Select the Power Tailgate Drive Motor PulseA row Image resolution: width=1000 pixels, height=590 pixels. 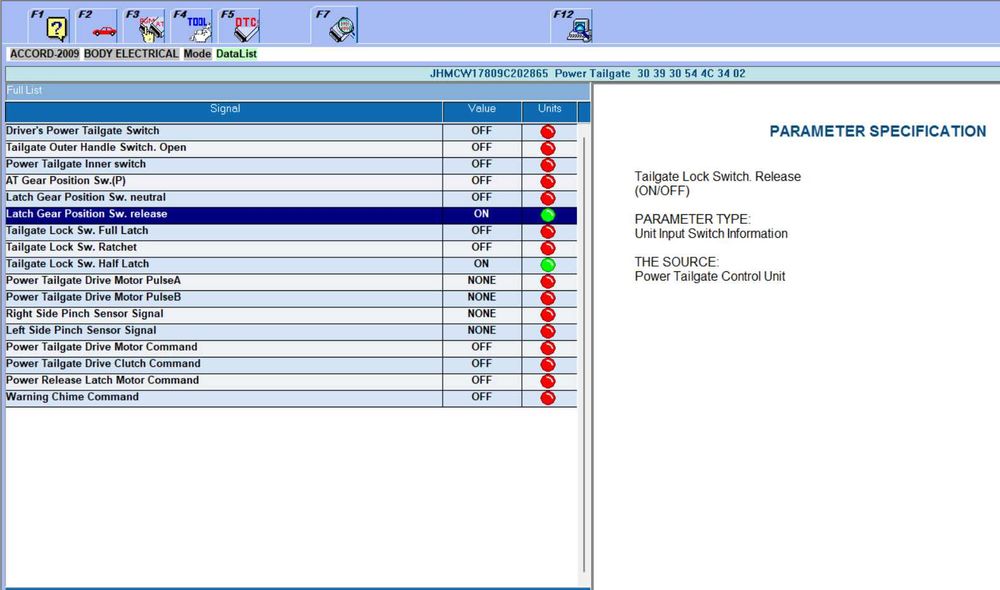(93, 281)
